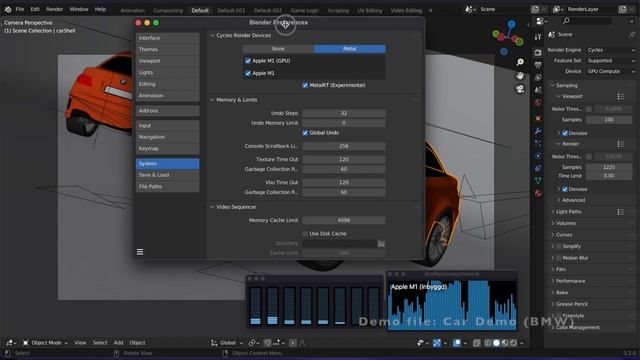Image resolution: width=640 pixels, height=360 pixels.
Task: Open Light Paths presets list icon
Action: coord(620,212)
